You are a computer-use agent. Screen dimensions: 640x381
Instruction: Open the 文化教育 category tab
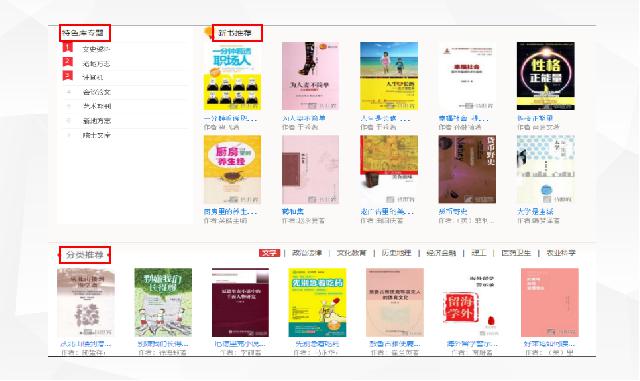pos(351,253)
